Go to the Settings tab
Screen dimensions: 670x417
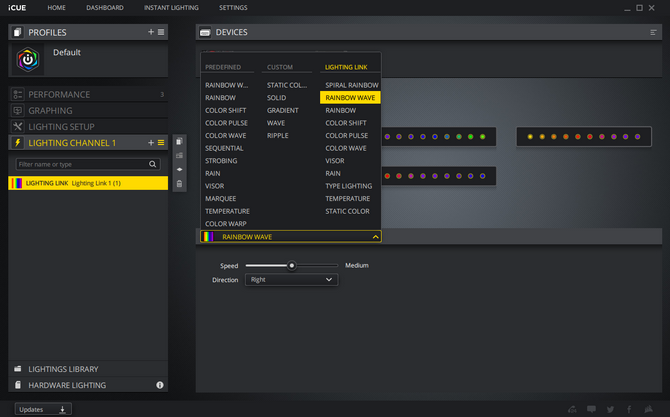pos(233,8)
